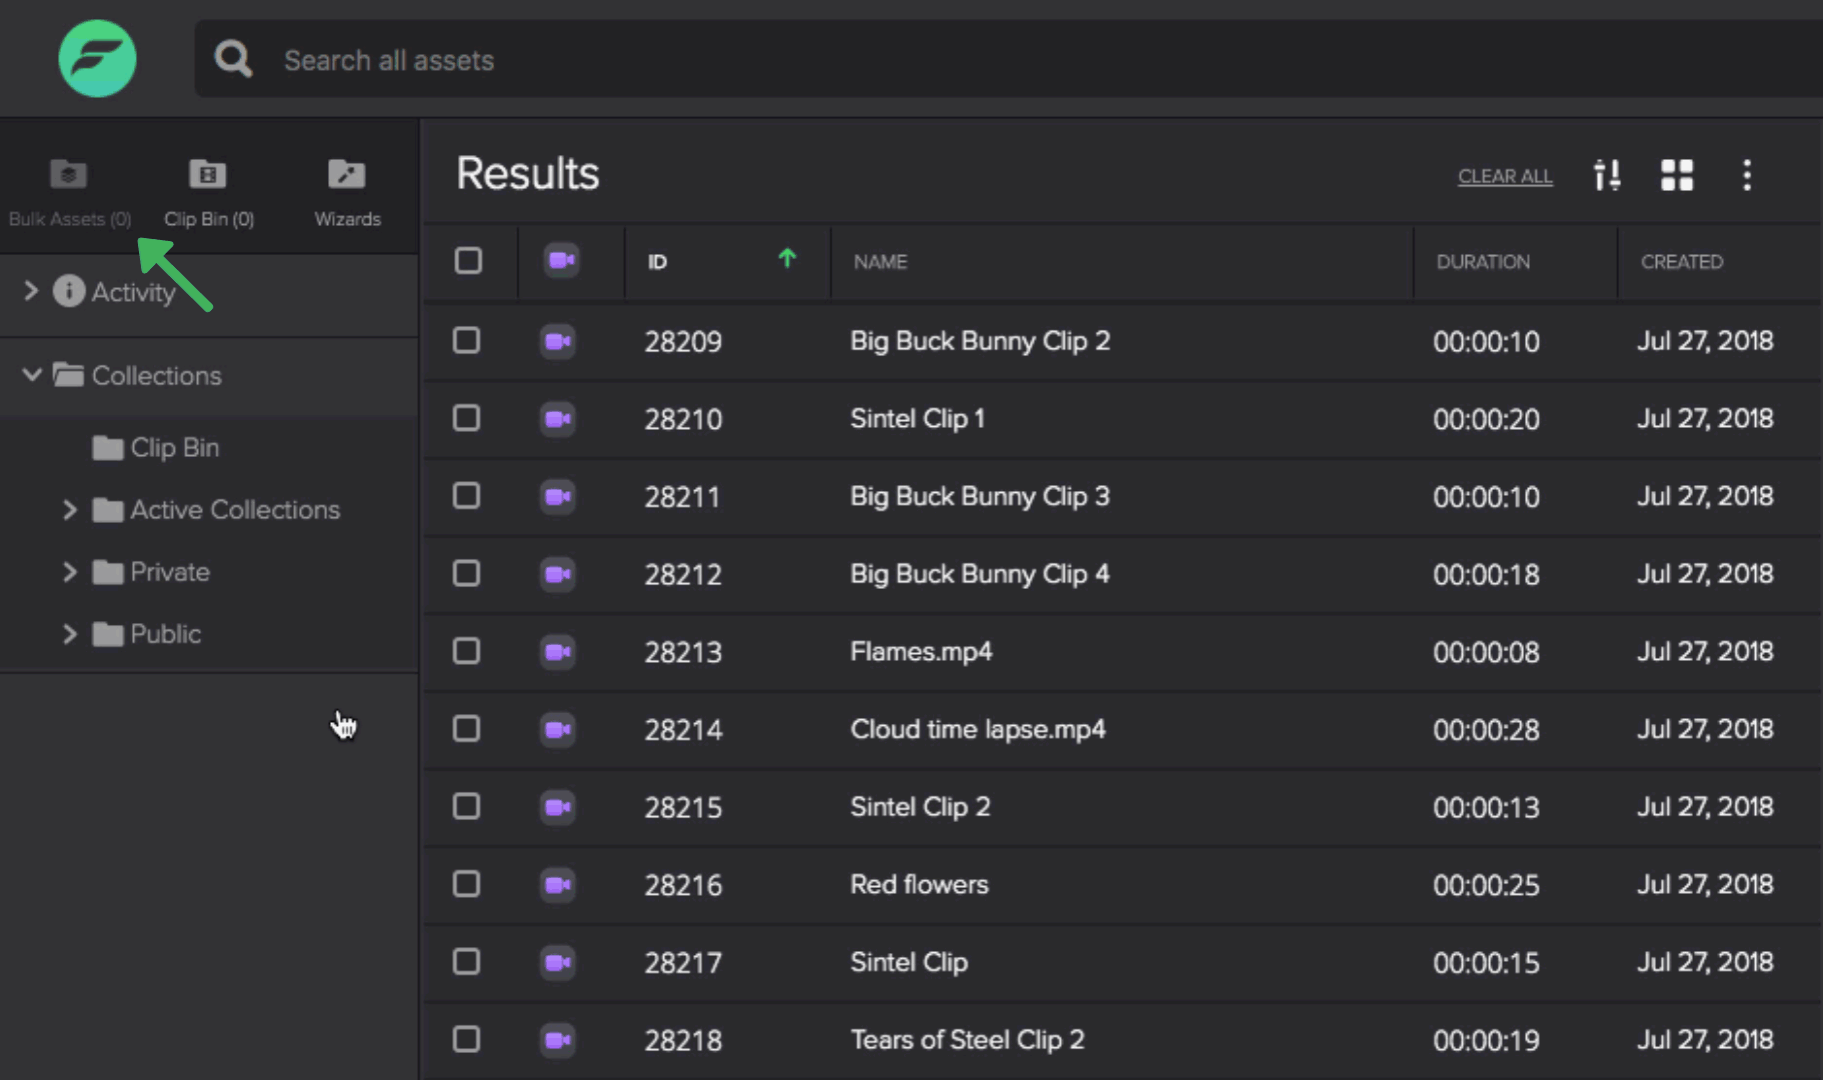Viewport: 1823px width, 1080px height.
Task: Click the search magnifier icon
Action: click(x=233, y=59)
